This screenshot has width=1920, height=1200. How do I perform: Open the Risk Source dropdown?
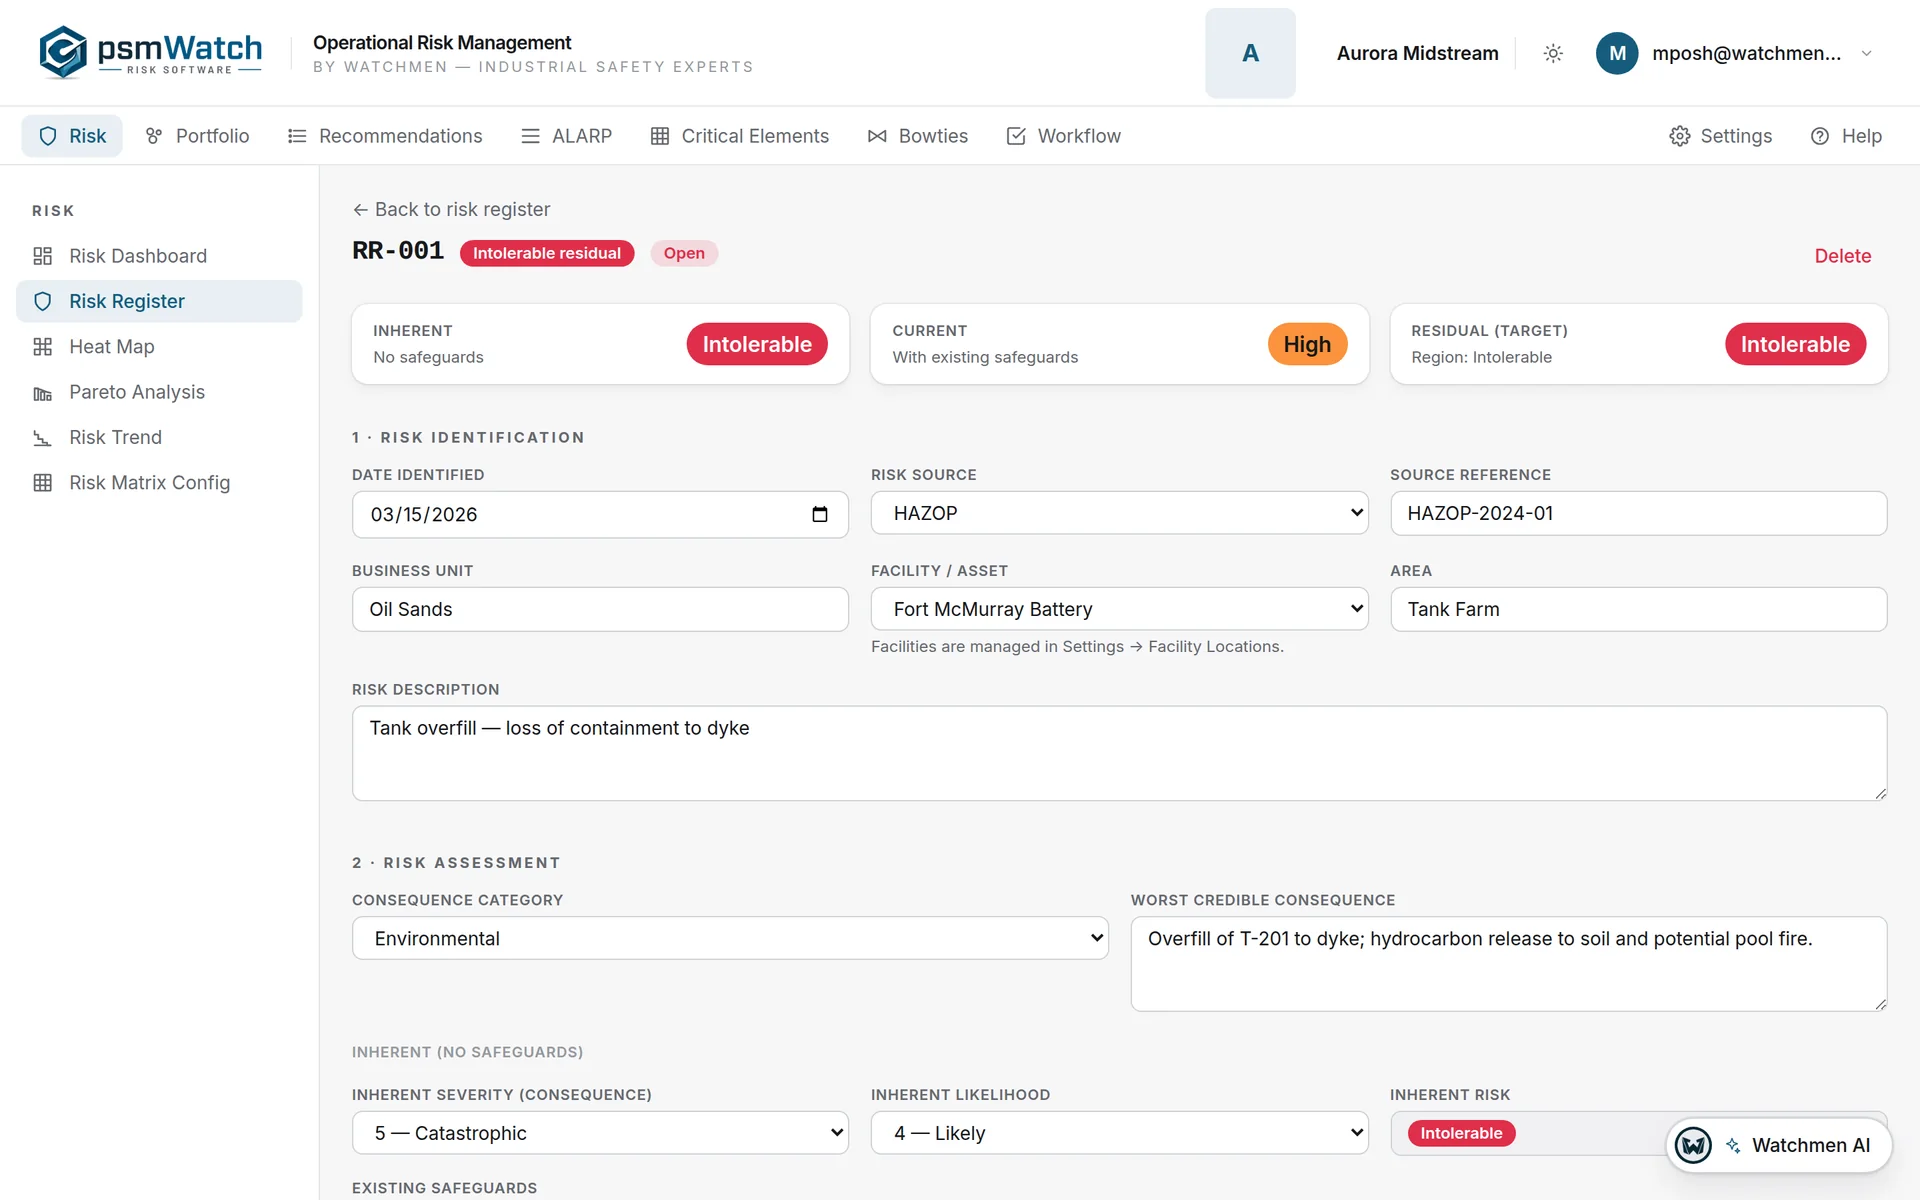coord(1119,513)
